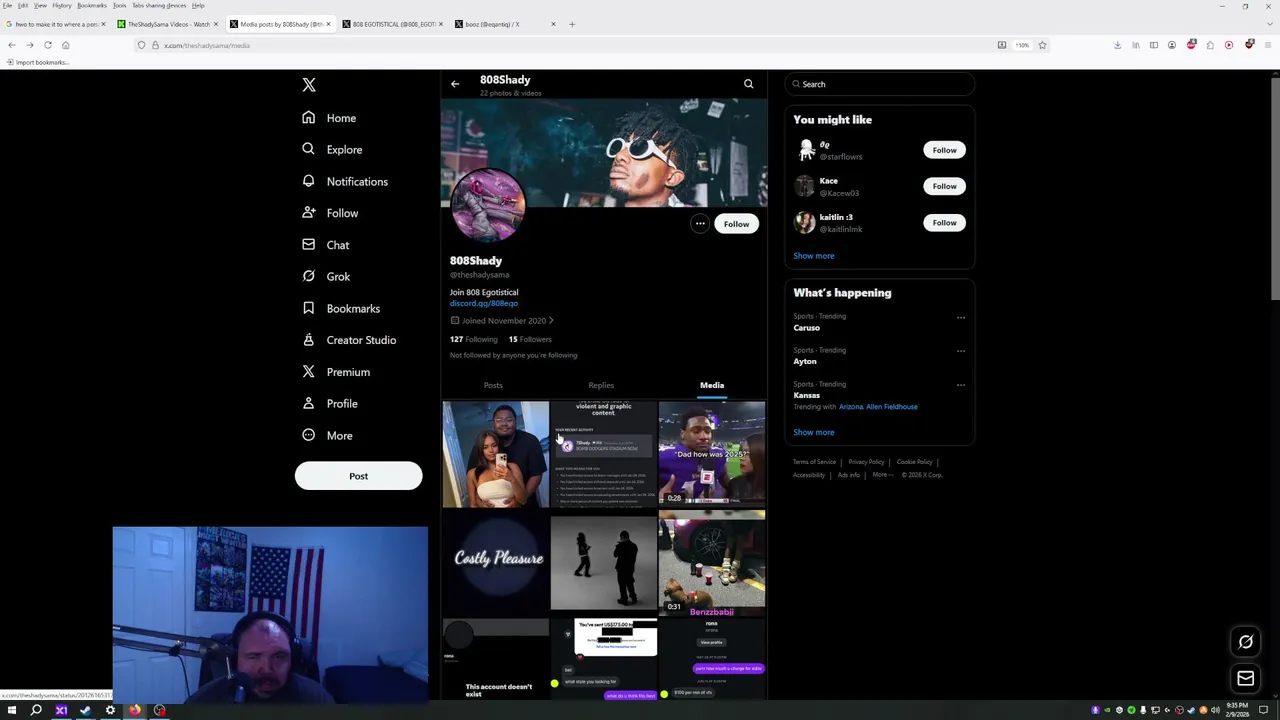Open the 'Dad how was 2025' video thumbnail

tap(712, 455)
